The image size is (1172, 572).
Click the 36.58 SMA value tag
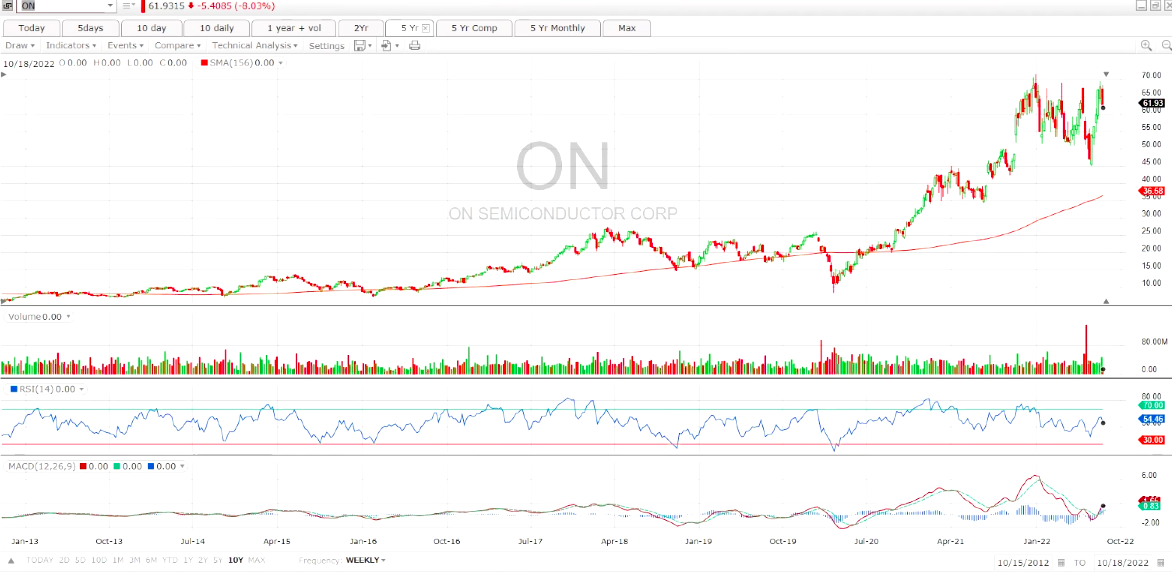tap(1153, 191)
